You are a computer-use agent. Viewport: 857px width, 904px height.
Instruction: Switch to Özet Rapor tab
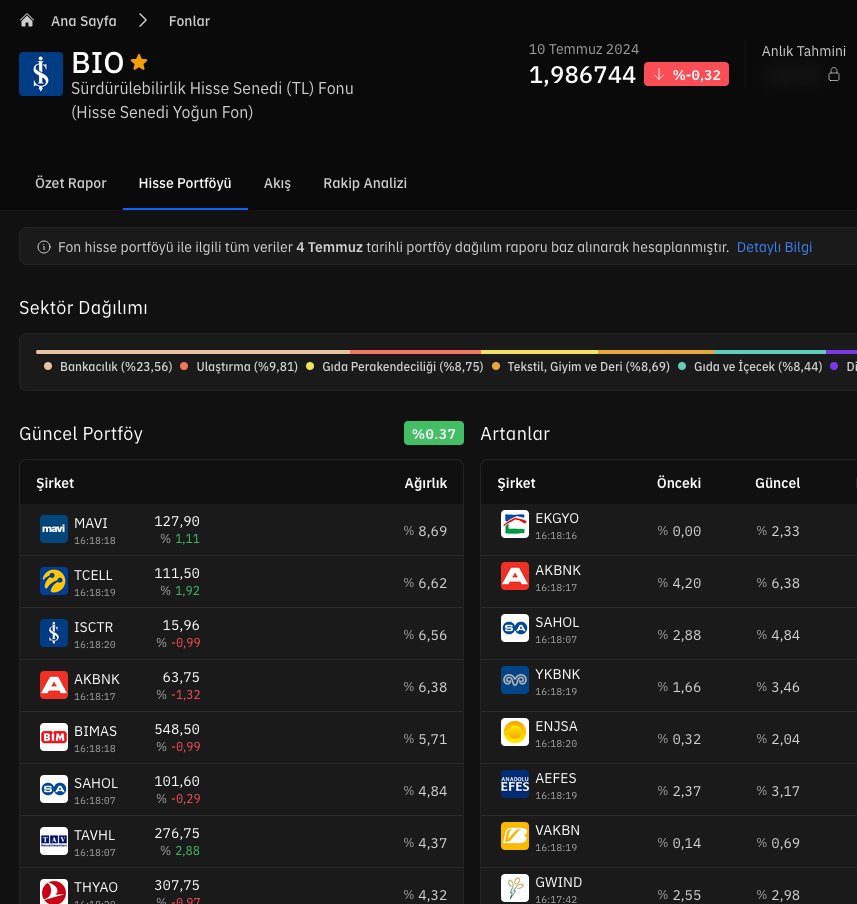click(71, 183)
